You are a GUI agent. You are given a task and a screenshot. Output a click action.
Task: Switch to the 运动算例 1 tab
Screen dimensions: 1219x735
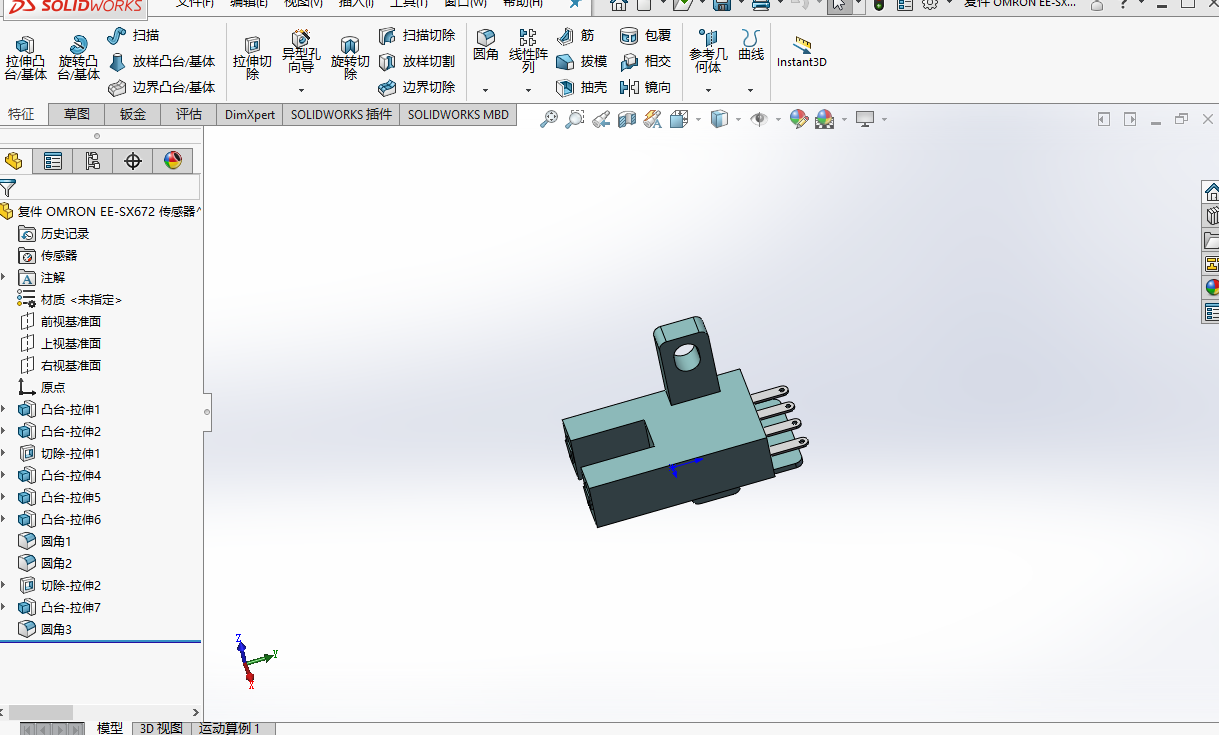(x=229, y=728)
